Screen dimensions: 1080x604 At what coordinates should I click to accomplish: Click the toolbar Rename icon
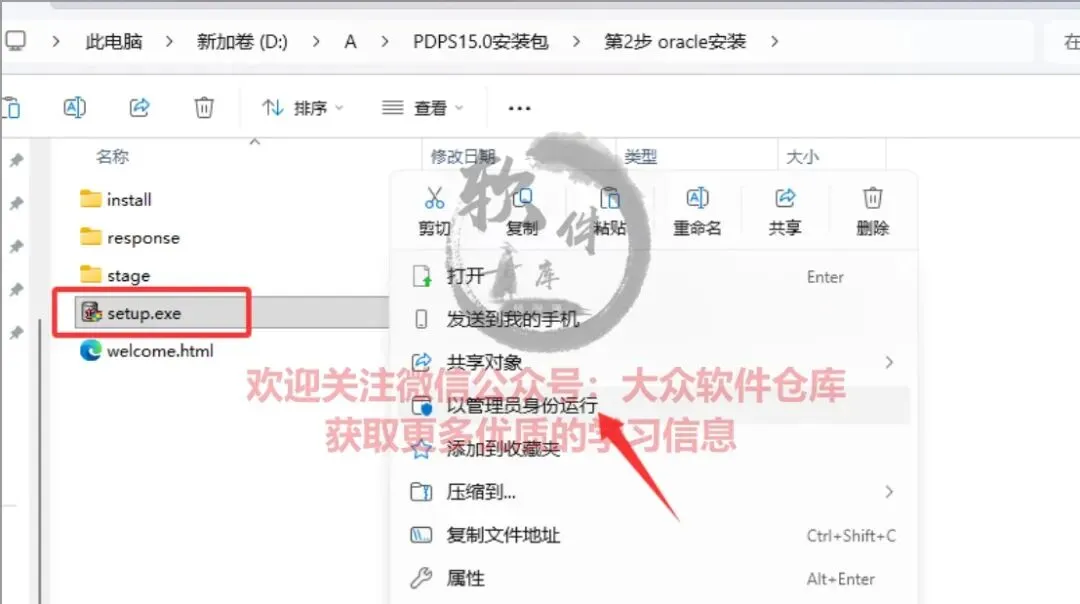[x=74, y=107]
